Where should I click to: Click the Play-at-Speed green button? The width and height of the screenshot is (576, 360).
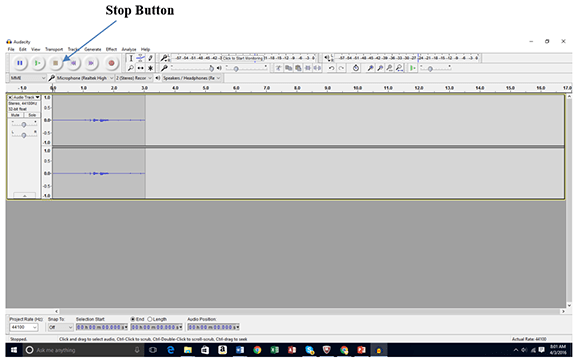(x=413, y=68)
